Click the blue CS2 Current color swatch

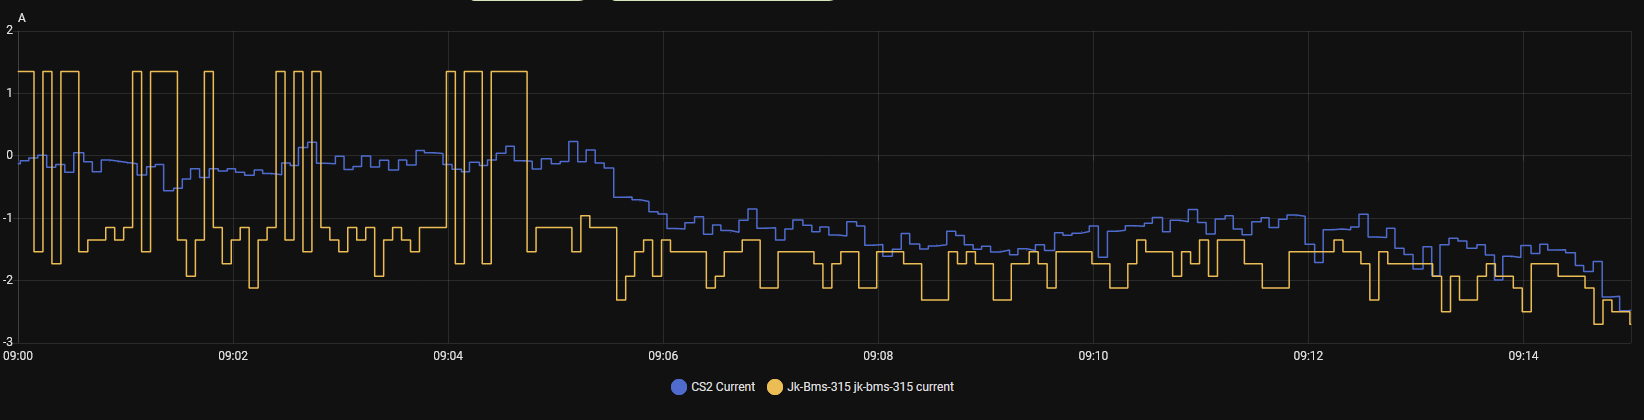679,387
